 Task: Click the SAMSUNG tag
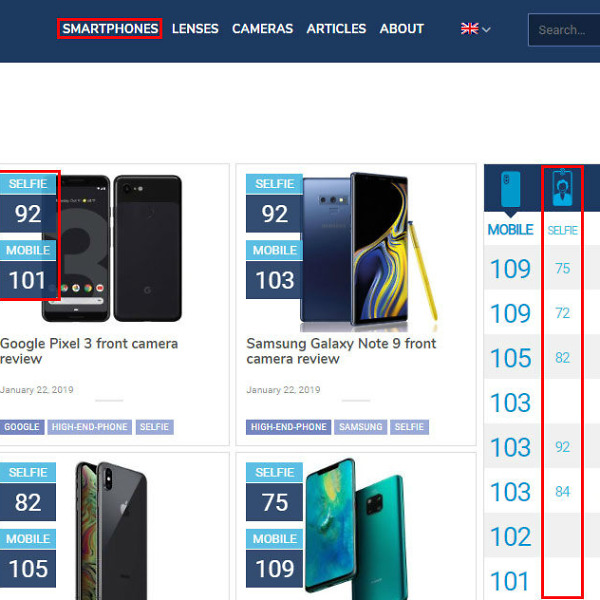click(x=360, y=427)
